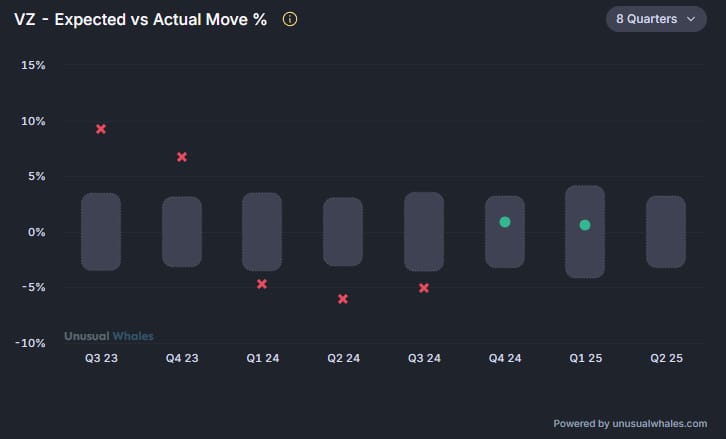Viewport: 726px width, 439px height.
Task: Click the red X marker for Q3 23
Action: pos(101,129)
